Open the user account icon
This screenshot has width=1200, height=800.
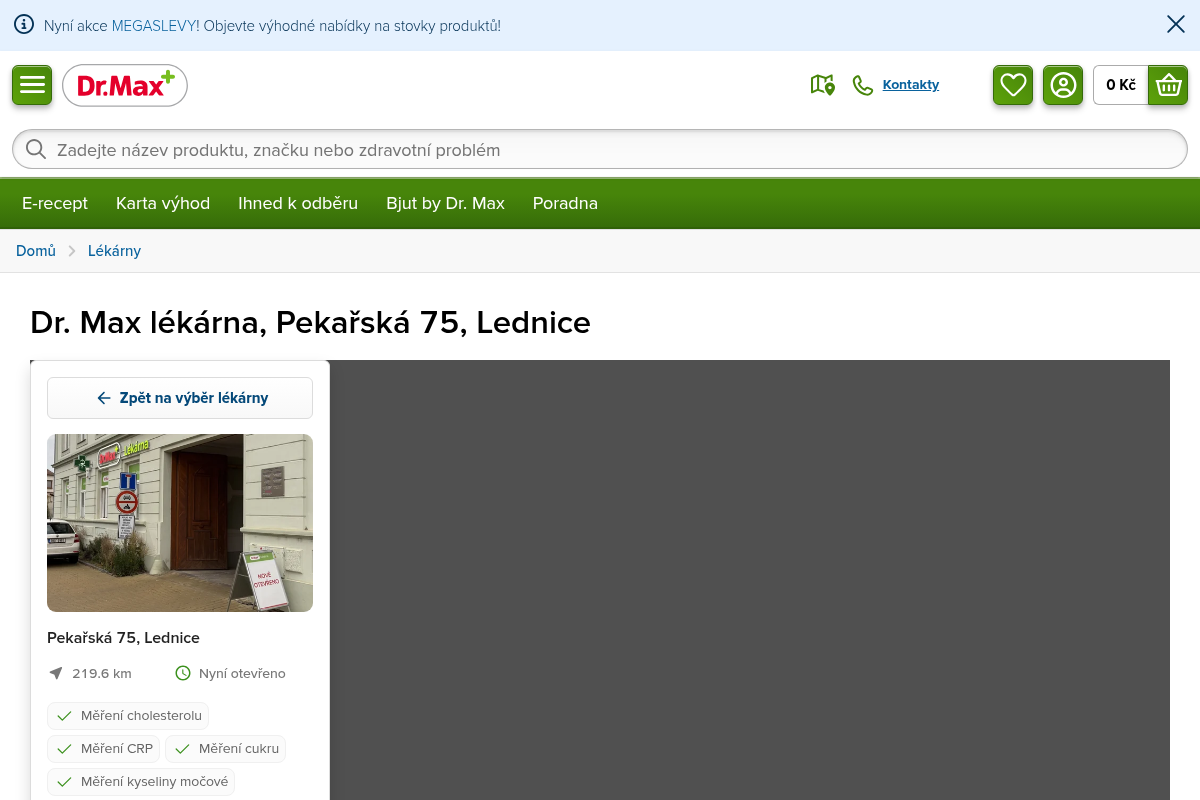(1063, 85)
